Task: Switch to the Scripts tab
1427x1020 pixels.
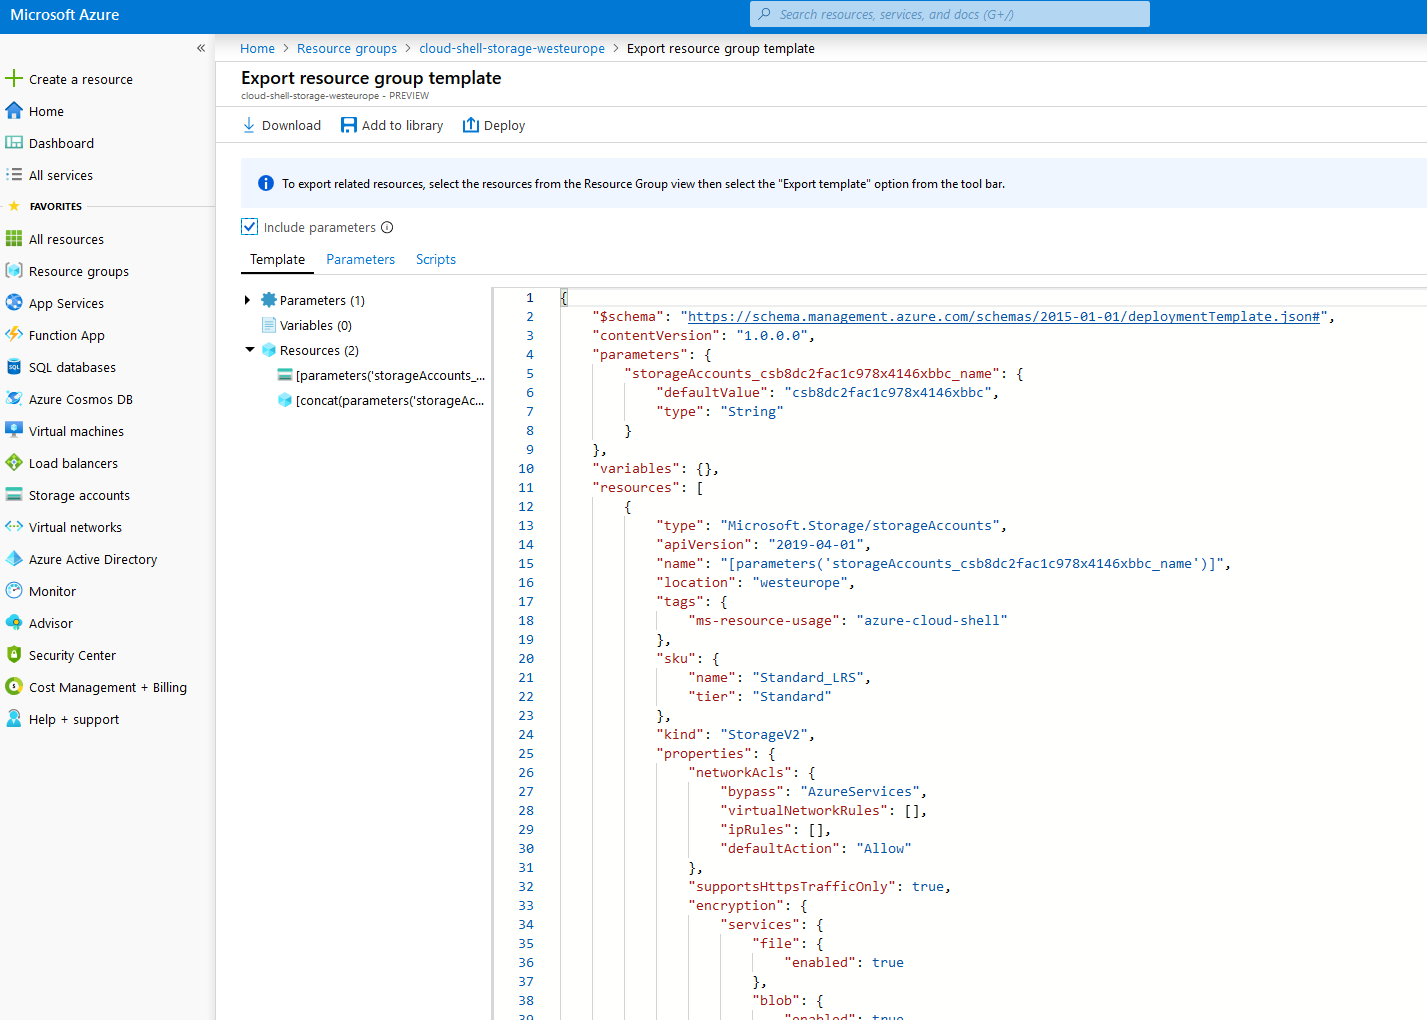Action: 436,259
